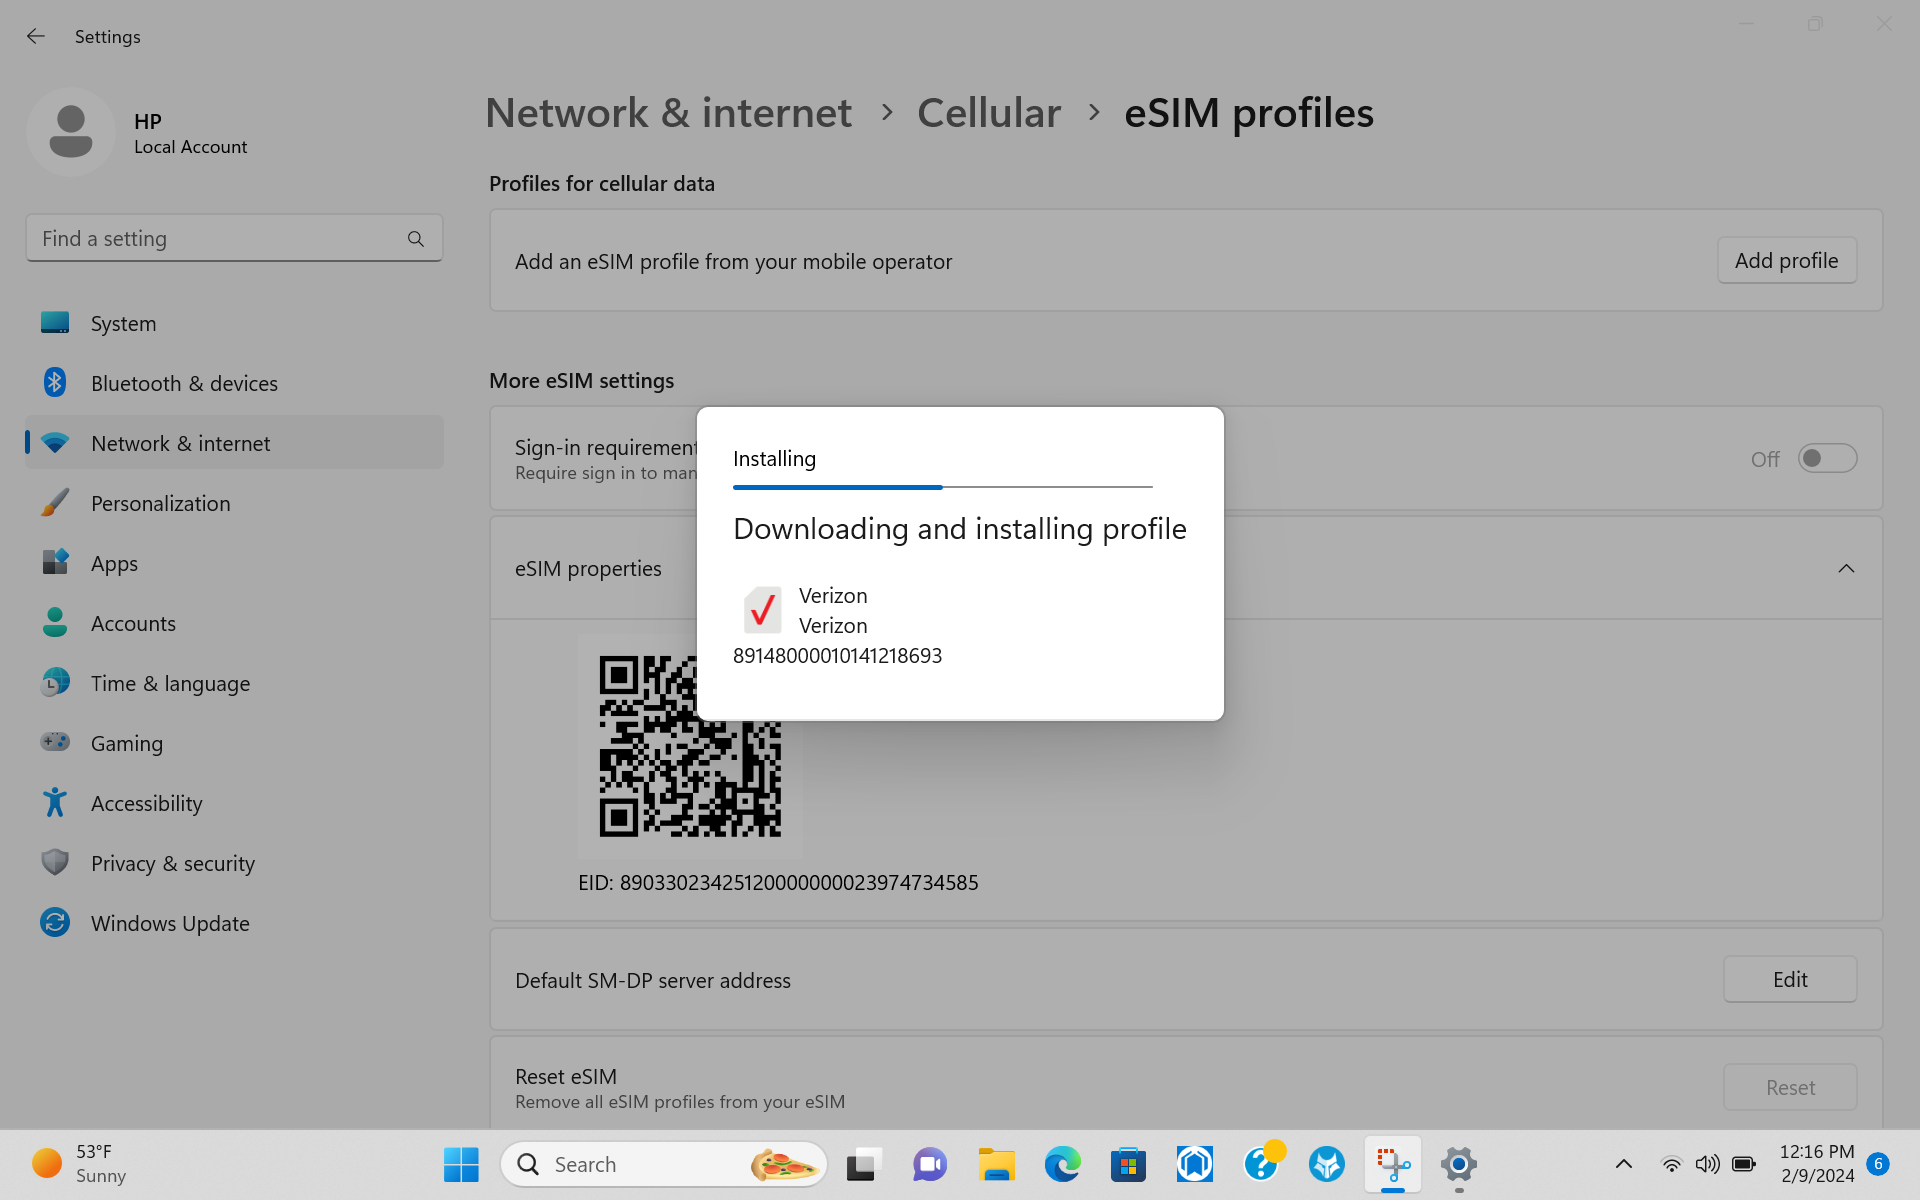Open File Explorer from taskbar
The image size is (1920, 1200).
[x=996, y=1164]
